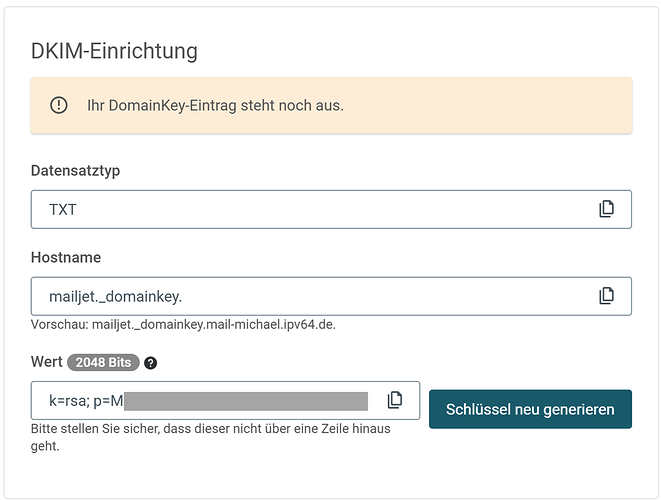Click the k=rsa; p=M text in Wert
This screenshot has height=500, width=661.
(86, 401)
